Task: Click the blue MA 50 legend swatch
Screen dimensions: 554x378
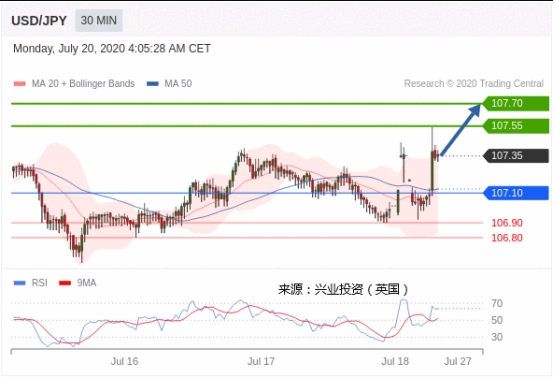Action: [x=152, y=84]
